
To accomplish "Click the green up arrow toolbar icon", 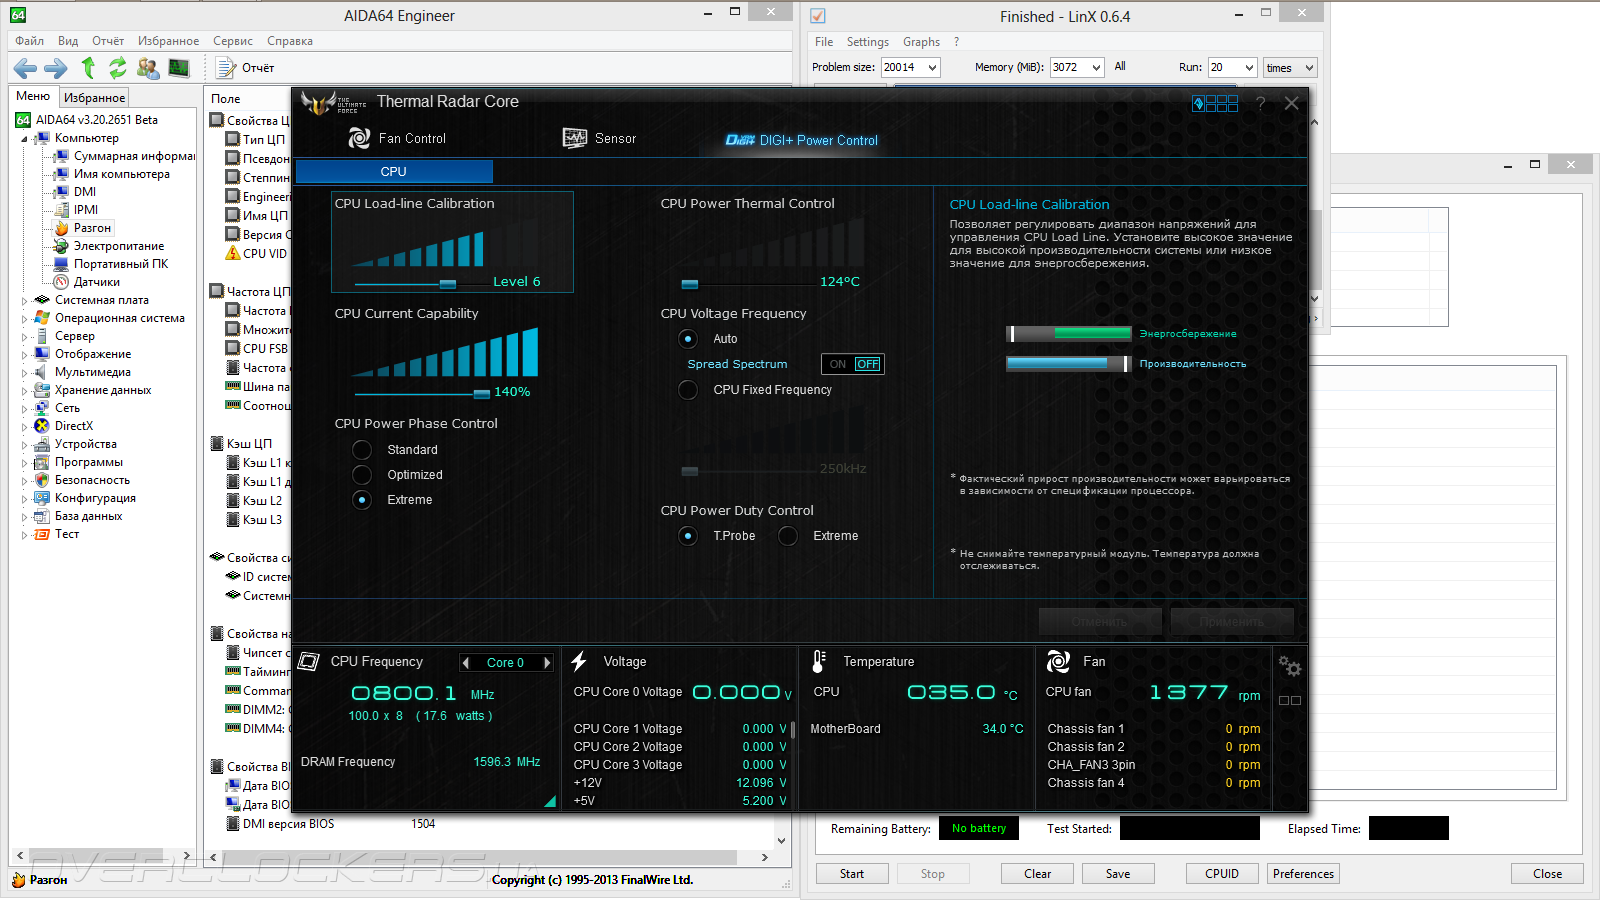I will [88, 68].
